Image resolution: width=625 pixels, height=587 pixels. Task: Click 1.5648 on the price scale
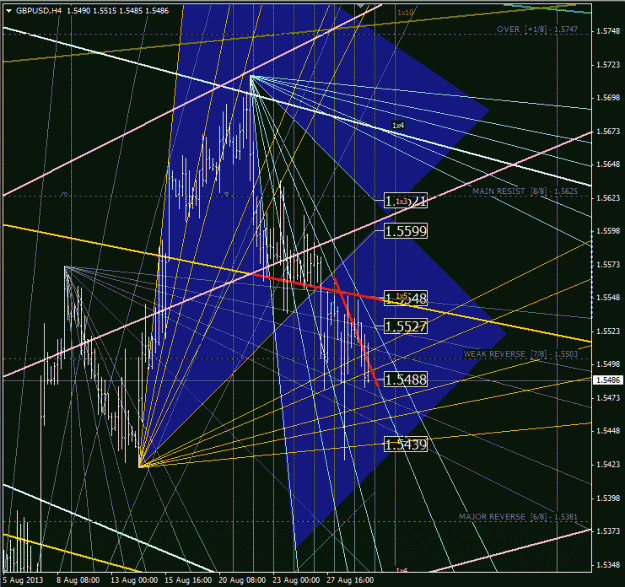click(608, 164)
